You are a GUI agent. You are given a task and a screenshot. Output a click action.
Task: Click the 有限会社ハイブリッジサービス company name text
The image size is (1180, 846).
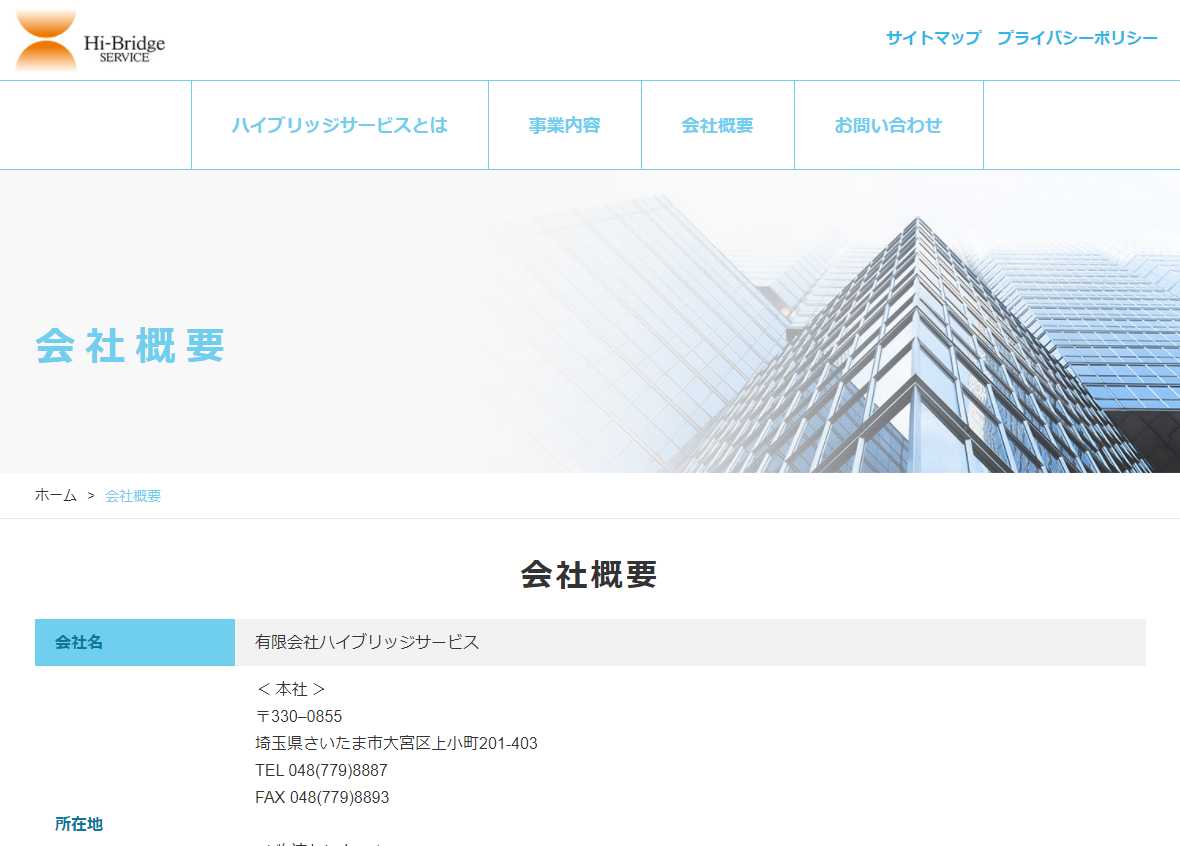(367, 643)
